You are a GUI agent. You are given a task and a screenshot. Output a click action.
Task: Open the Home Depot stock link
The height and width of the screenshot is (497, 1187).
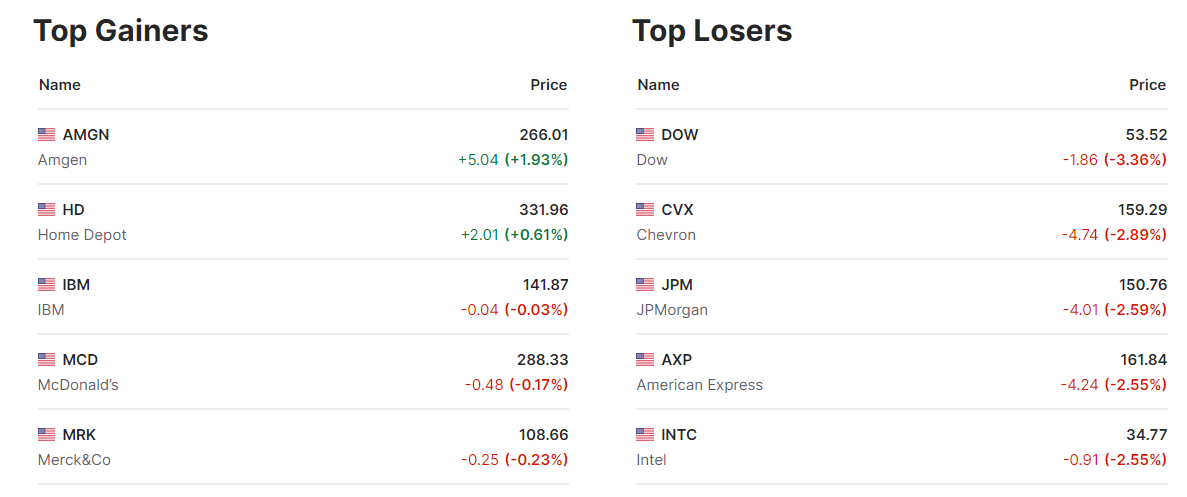pyautogui.click(x=82, y=235)
